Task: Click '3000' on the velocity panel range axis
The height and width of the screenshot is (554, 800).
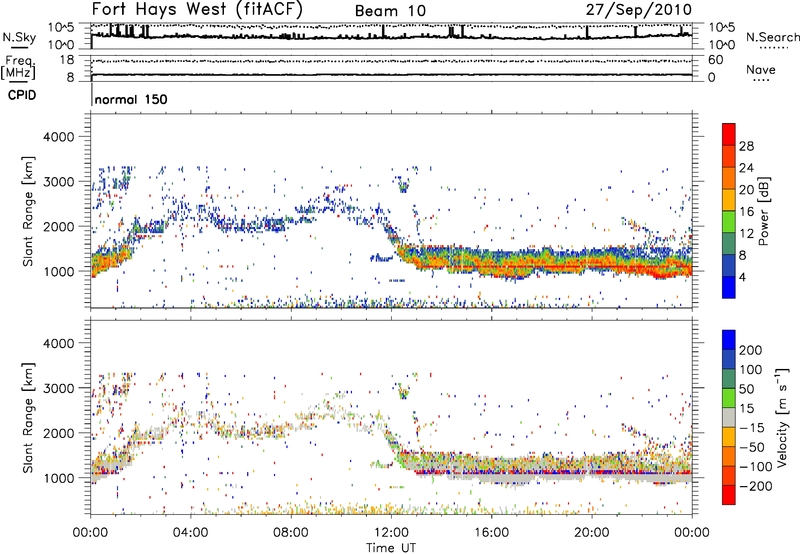Action: tap(58, 388)
